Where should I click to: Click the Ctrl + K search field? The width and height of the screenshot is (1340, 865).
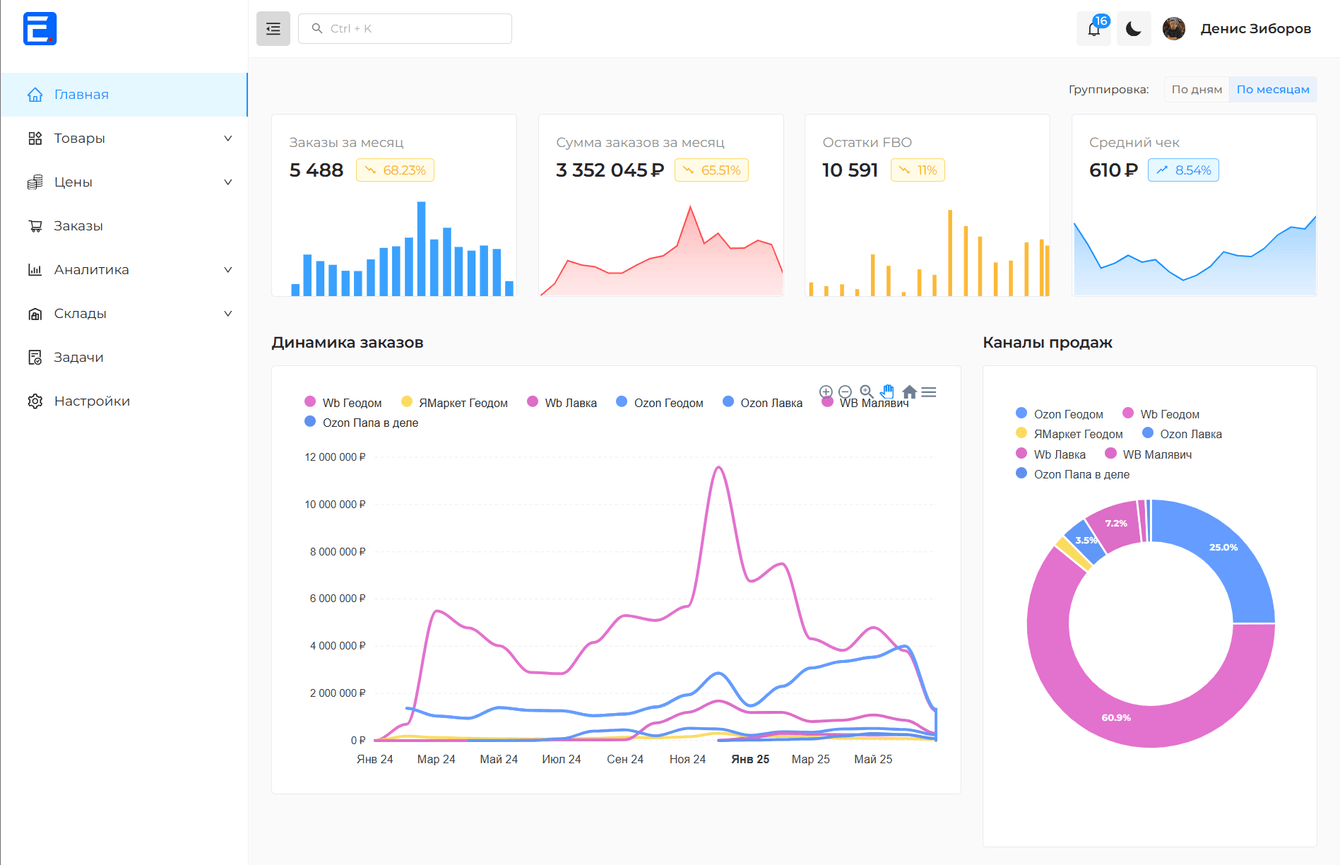coord(405,28)
